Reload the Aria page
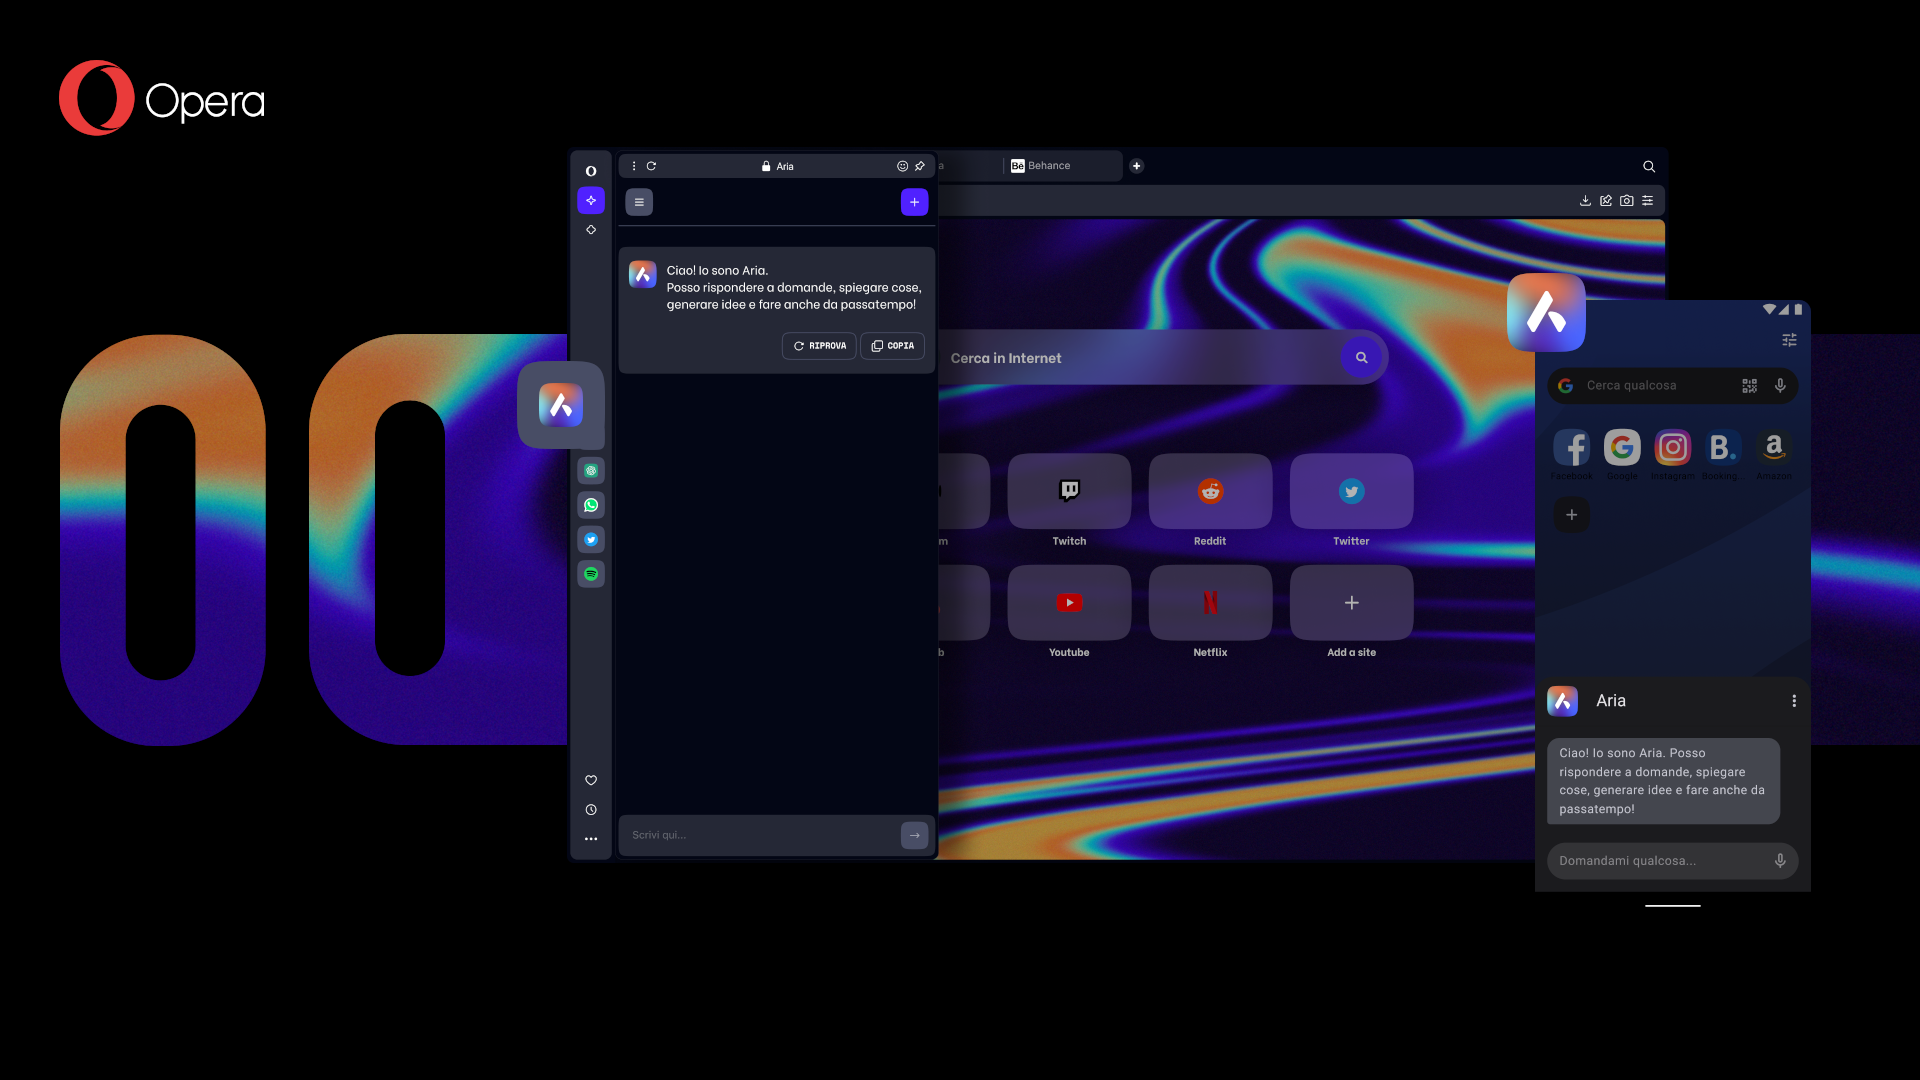The width and height of the screenshot is (1920, 1080). (x=652, y=165)
